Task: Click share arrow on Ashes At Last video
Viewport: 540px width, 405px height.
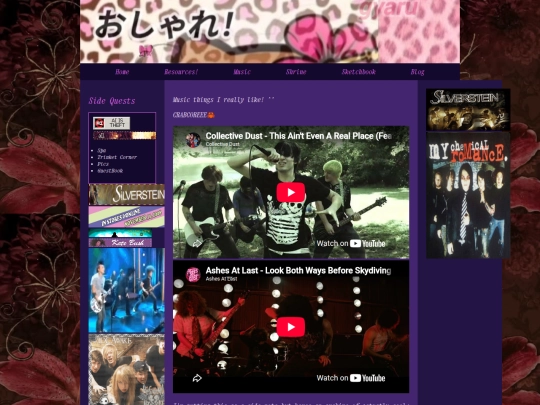Action: click(x=197, y=378)
